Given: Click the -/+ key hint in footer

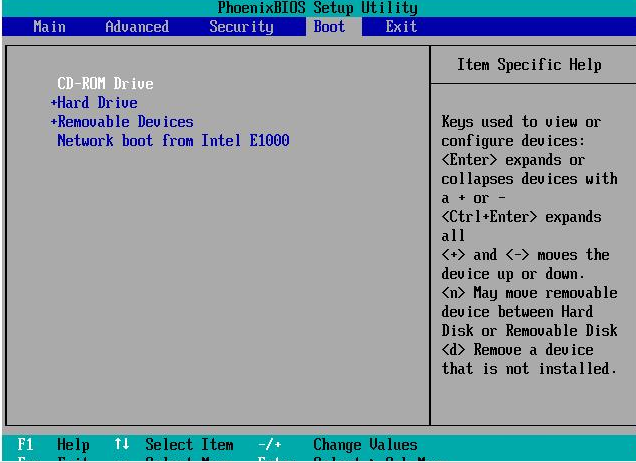Looking at the screenshot, I should coord(270,445).
